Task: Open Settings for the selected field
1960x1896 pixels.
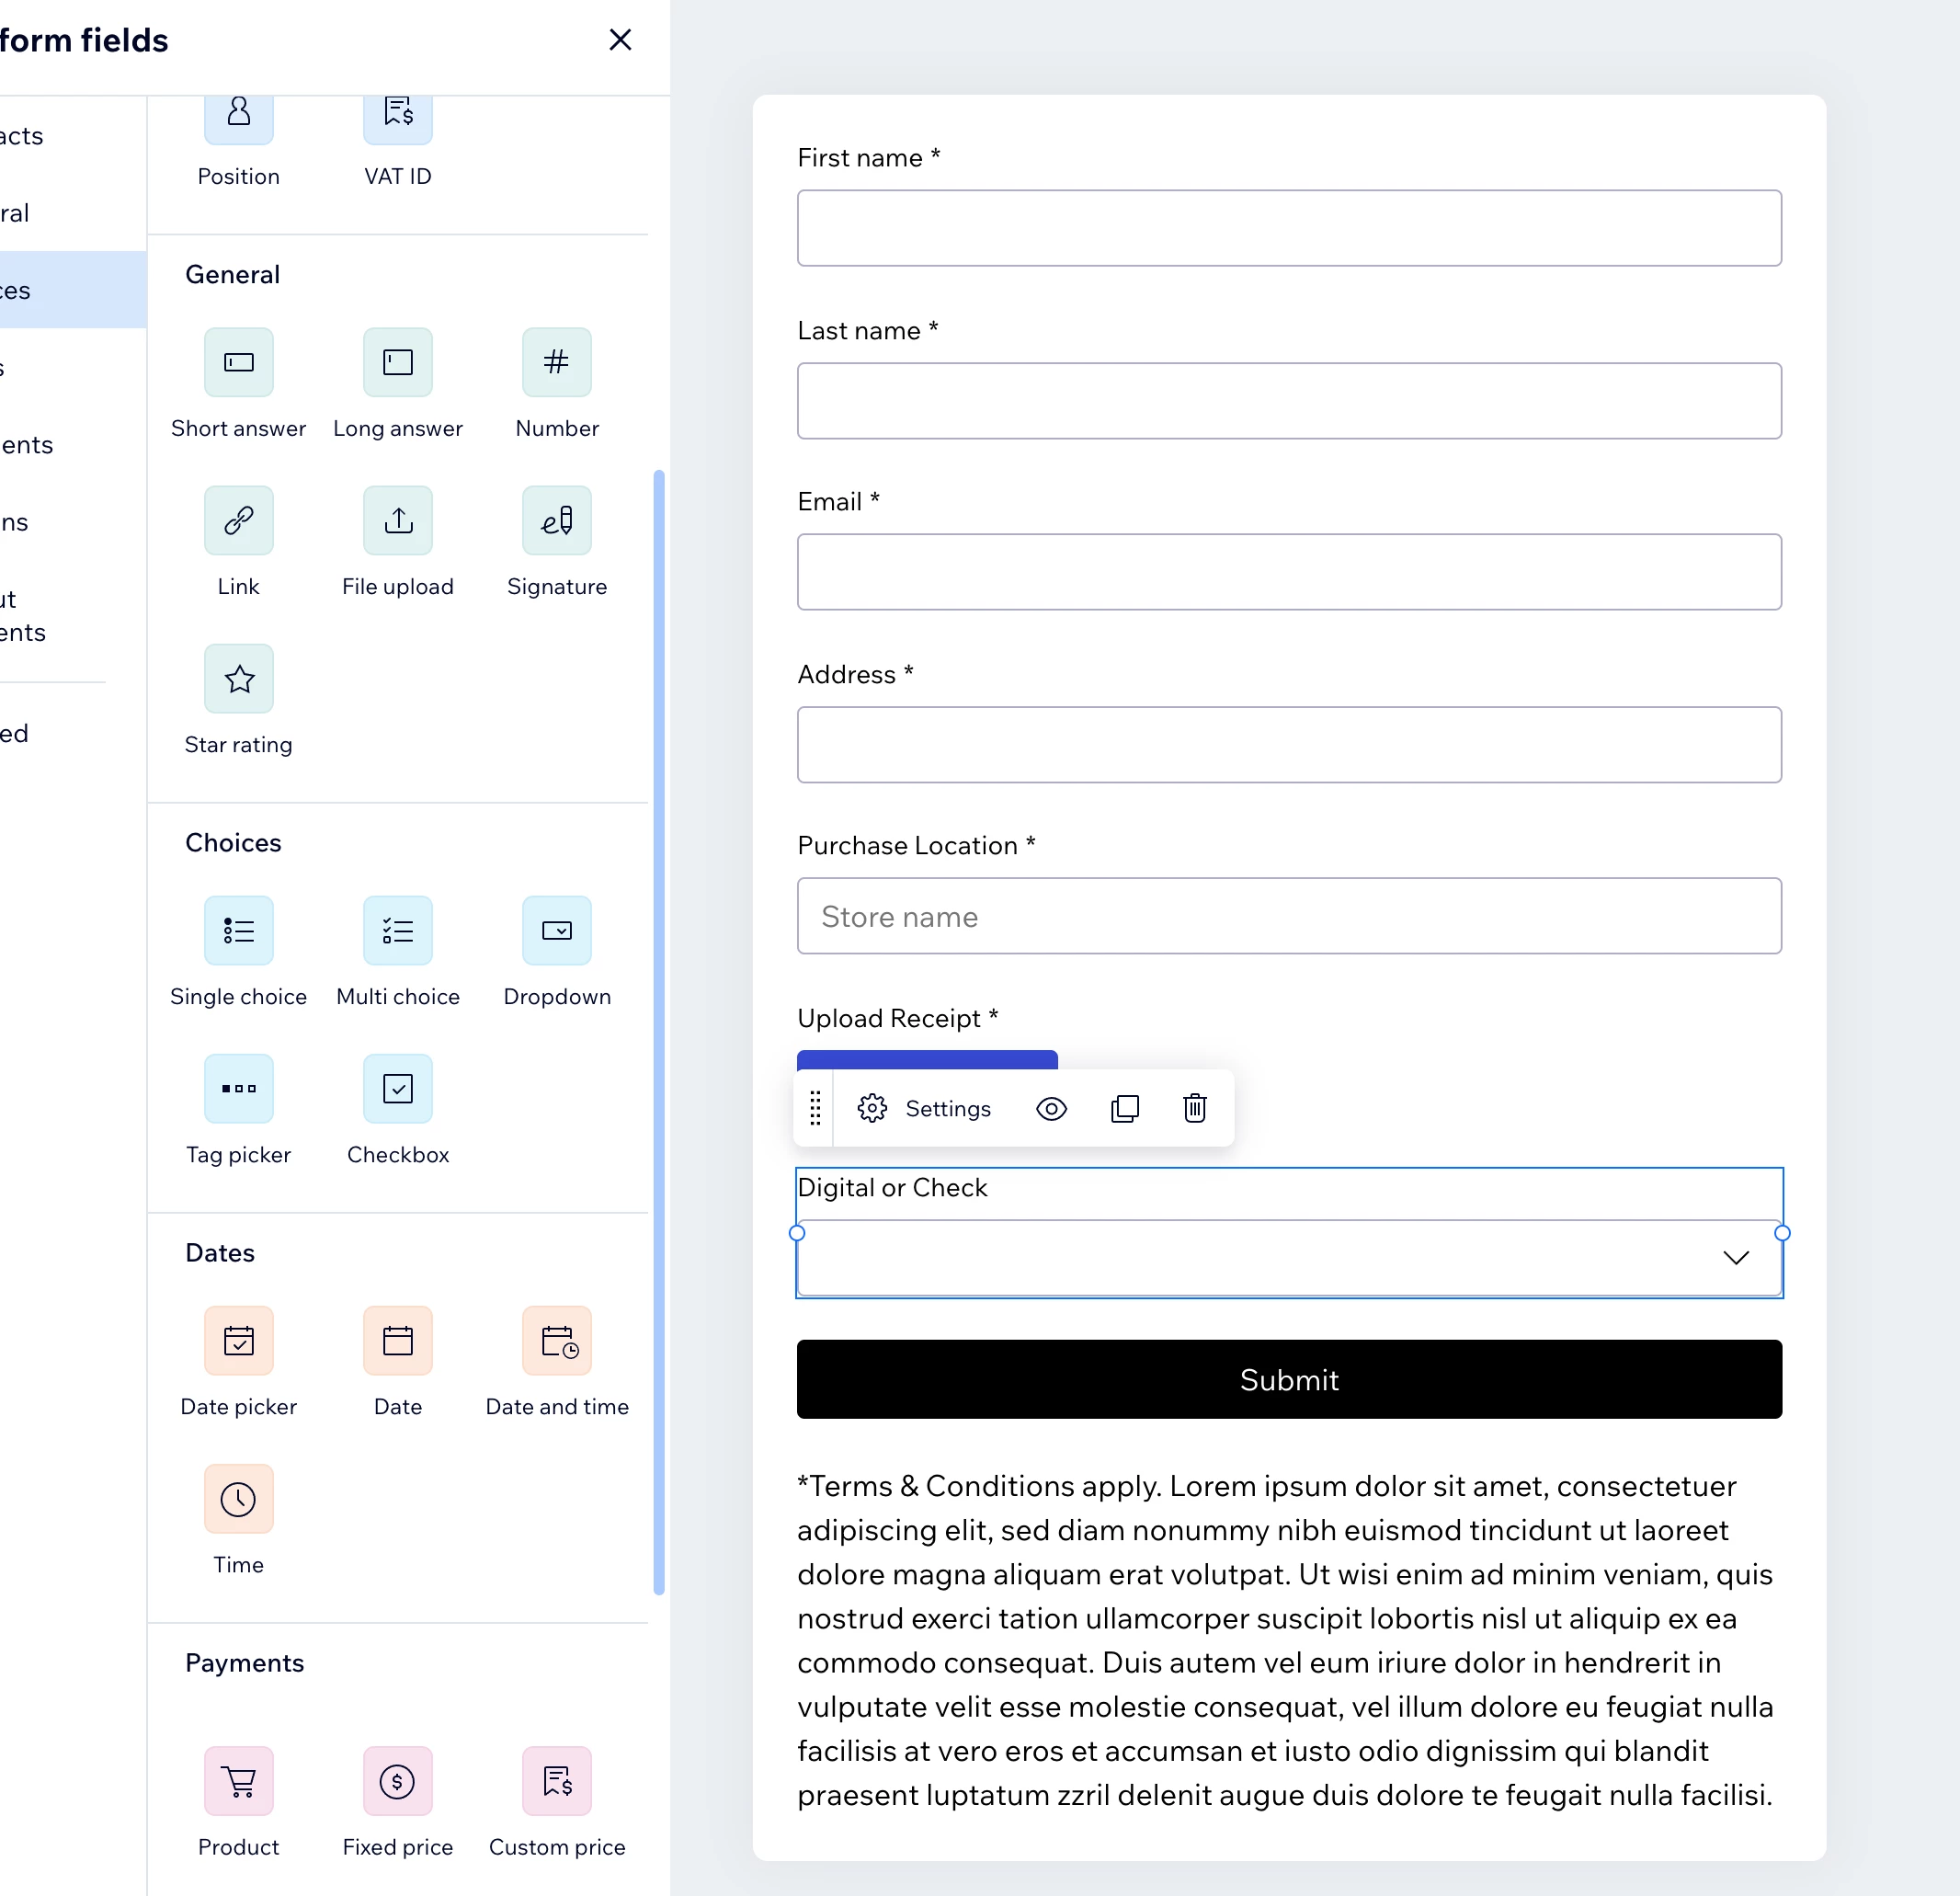Action: [924, 1108]
